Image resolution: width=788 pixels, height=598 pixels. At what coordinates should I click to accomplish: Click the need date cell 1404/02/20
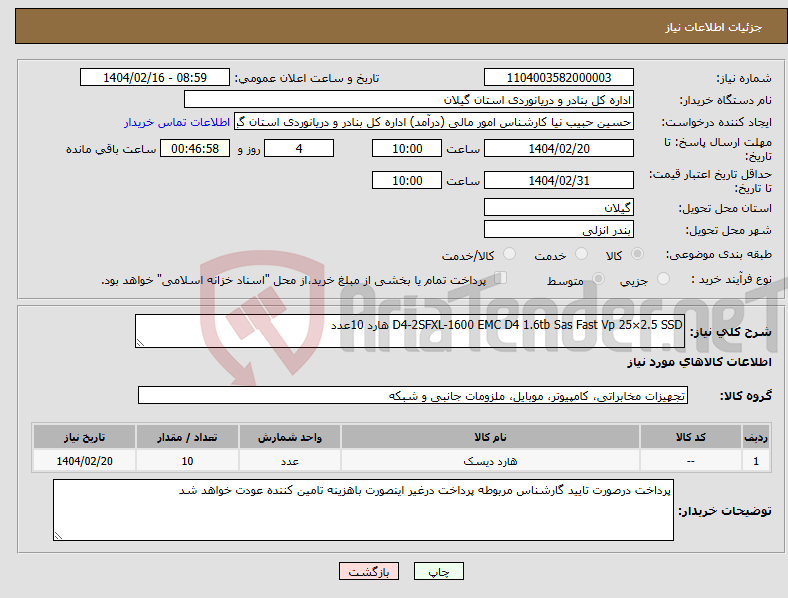point(84,461)
